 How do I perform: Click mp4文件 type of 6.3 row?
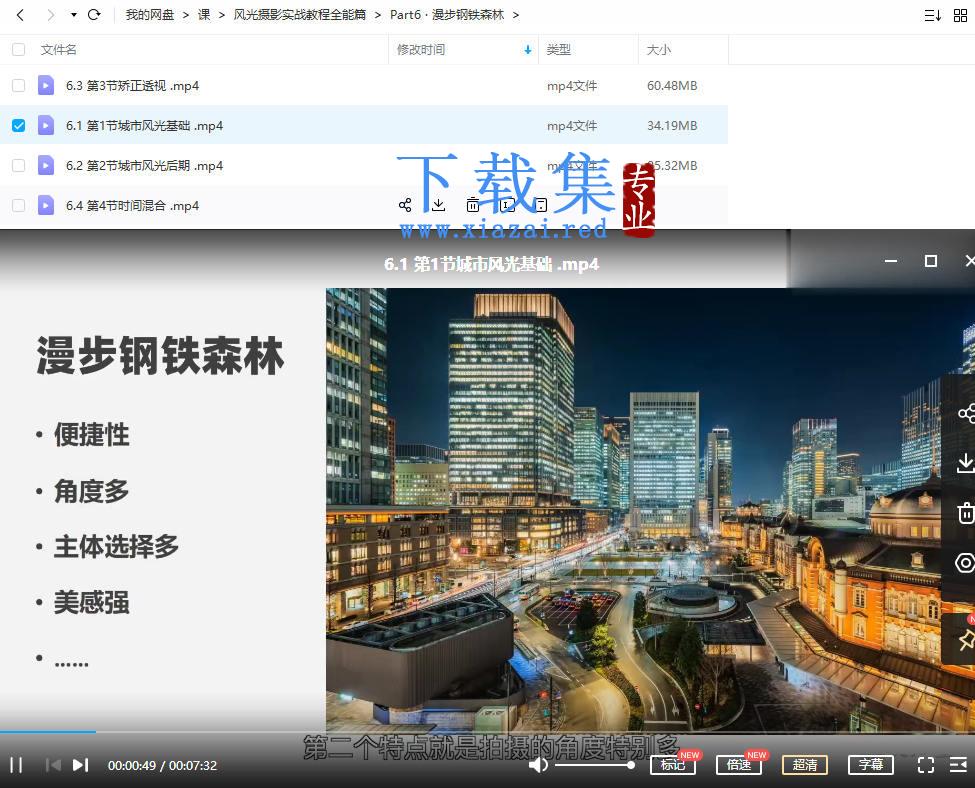572,86
